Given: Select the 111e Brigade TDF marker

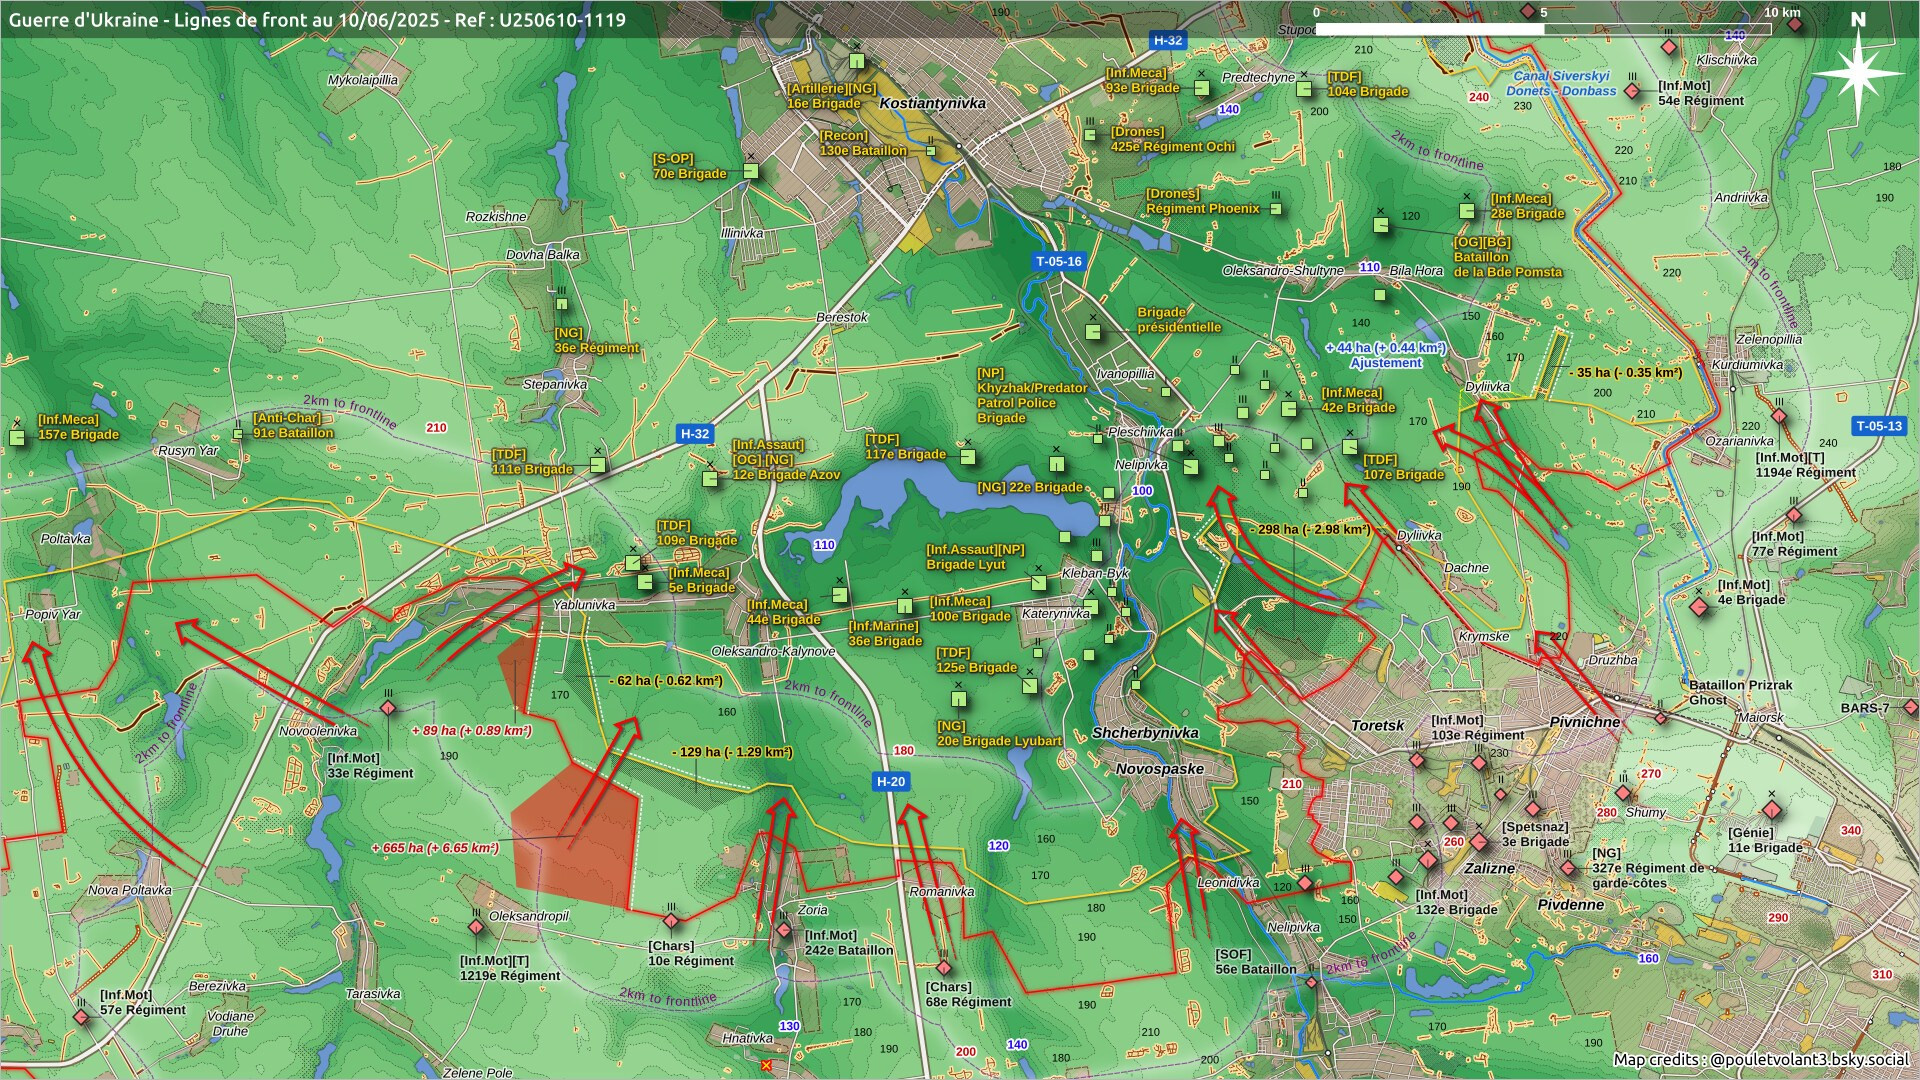Looking at the screenshot, I should tap(598, 465).
